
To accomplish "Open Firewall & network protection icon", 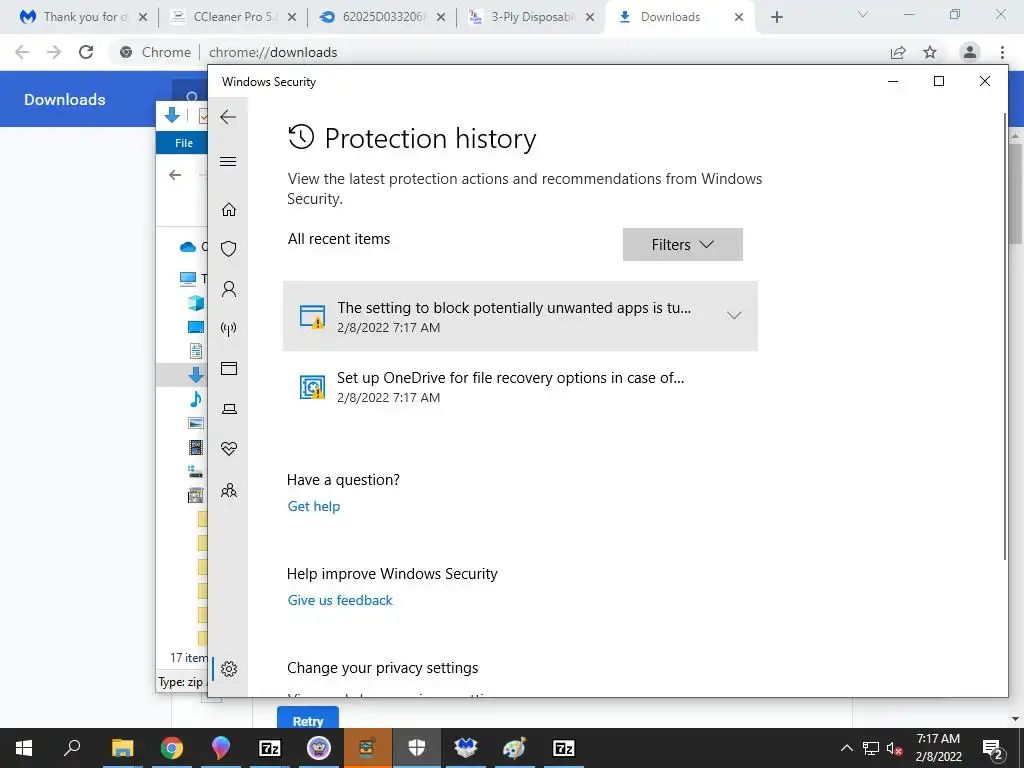I will coord(229,328).
